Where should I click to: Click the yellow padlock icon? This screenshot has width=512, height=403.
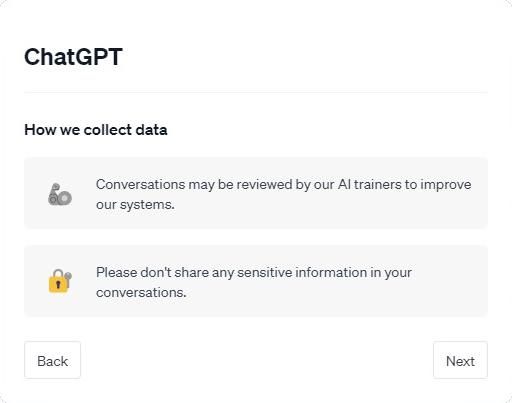(x=60, y=281)
